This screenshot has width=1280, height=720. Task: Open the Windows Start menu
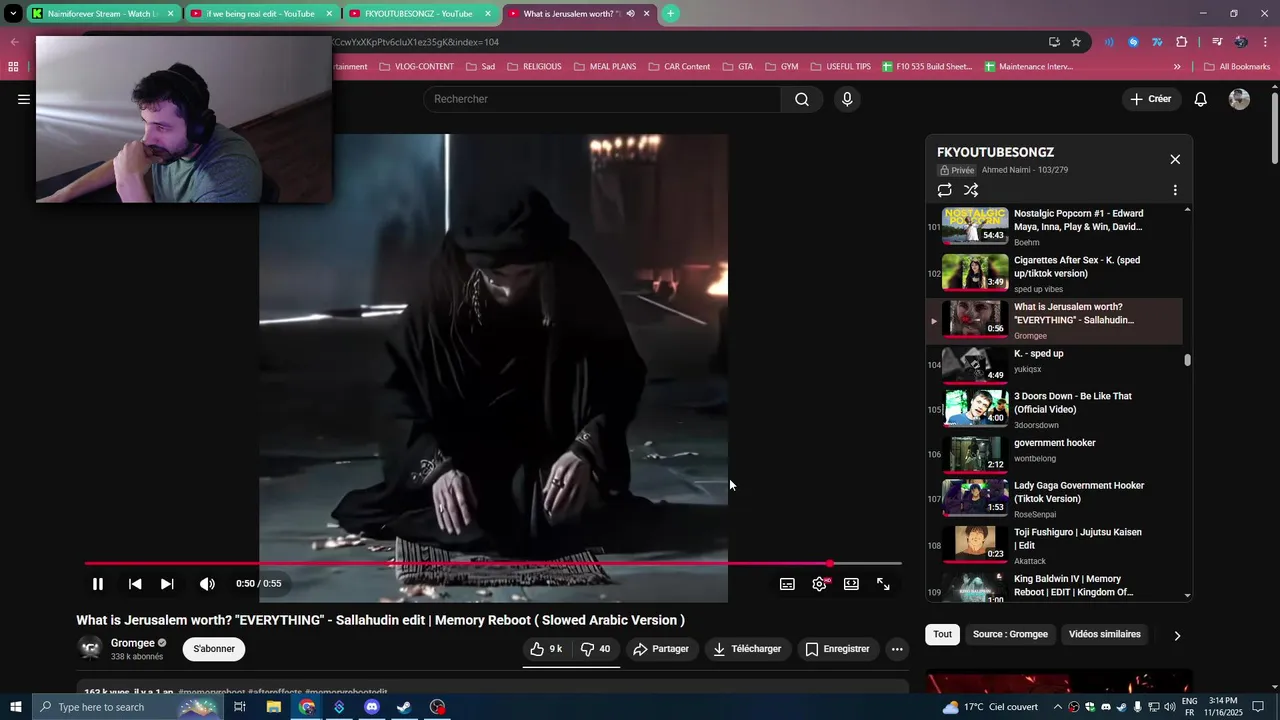click(15, 707)
